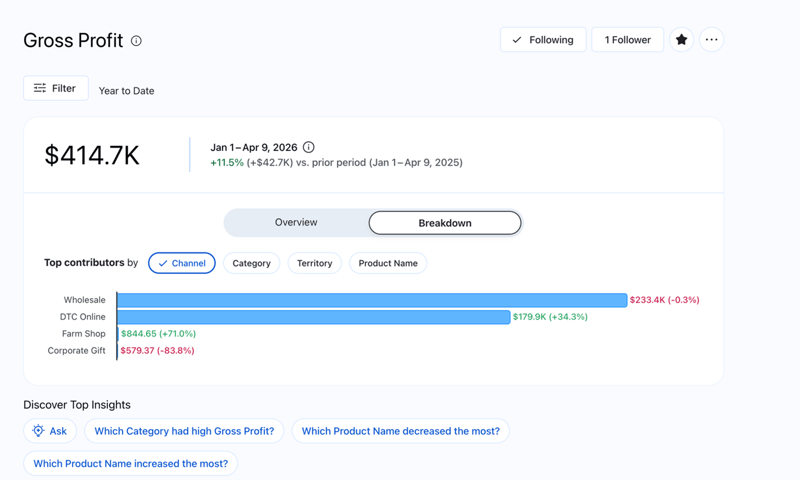The width and height of the screenshot is (800, 480).
Task: Choose the Territory contributor chip
Action: click(314, 263)
